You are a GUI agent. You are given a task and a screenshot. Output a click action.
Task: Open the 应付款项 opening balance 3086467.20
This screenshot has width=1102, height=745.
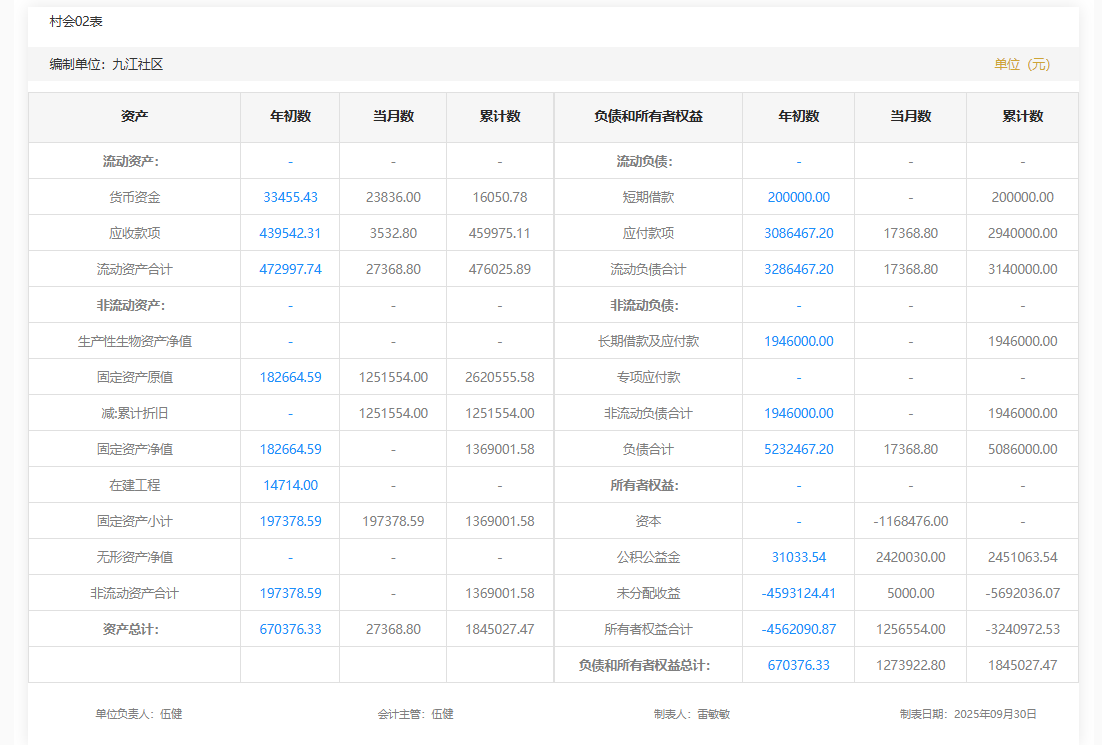click(x=798, y=233)
